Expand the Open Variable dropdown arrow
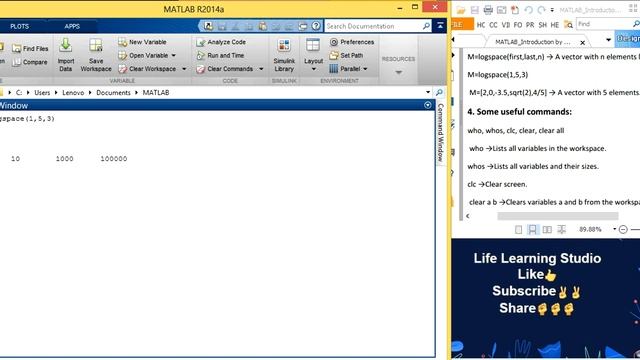Image resolution: width=640 pixels, height=360 pixels. pos(173,56)
